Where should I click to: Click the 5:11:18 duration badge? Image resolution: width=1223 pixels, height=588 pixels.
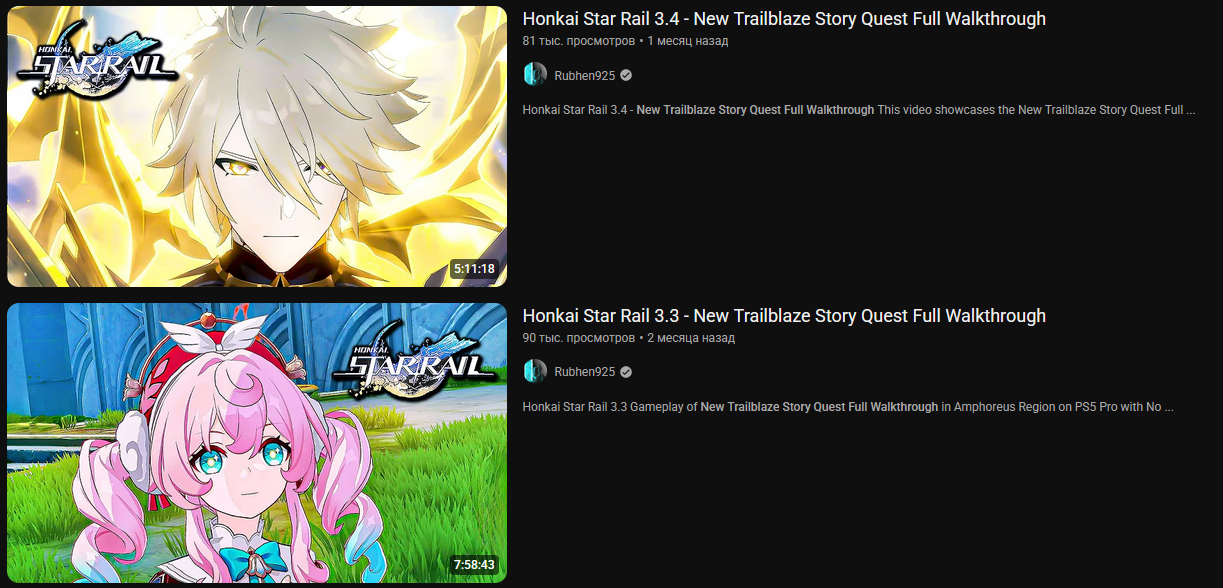(474, 269)
